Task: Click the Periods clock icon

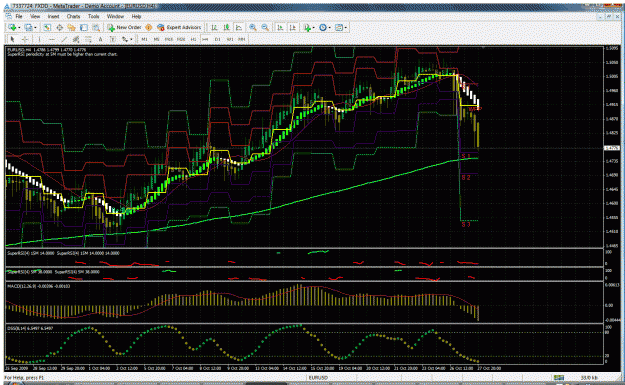Action: [323, 28]
